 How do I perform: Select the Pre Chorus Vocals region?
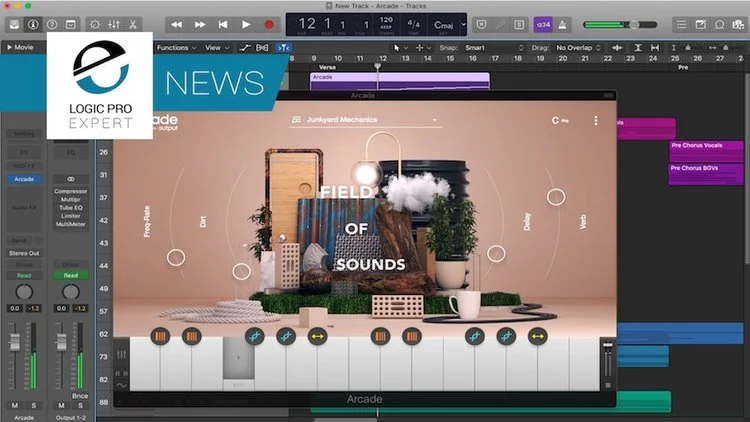click(706, 152)
